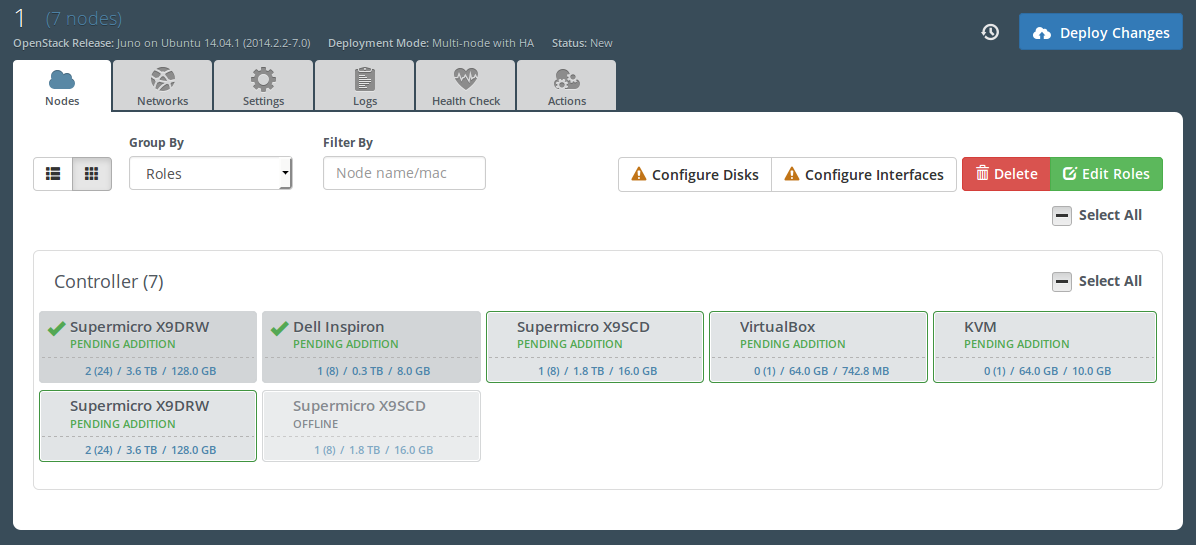
Task: Switch to list view icon
Action: (x=53, y=173)
